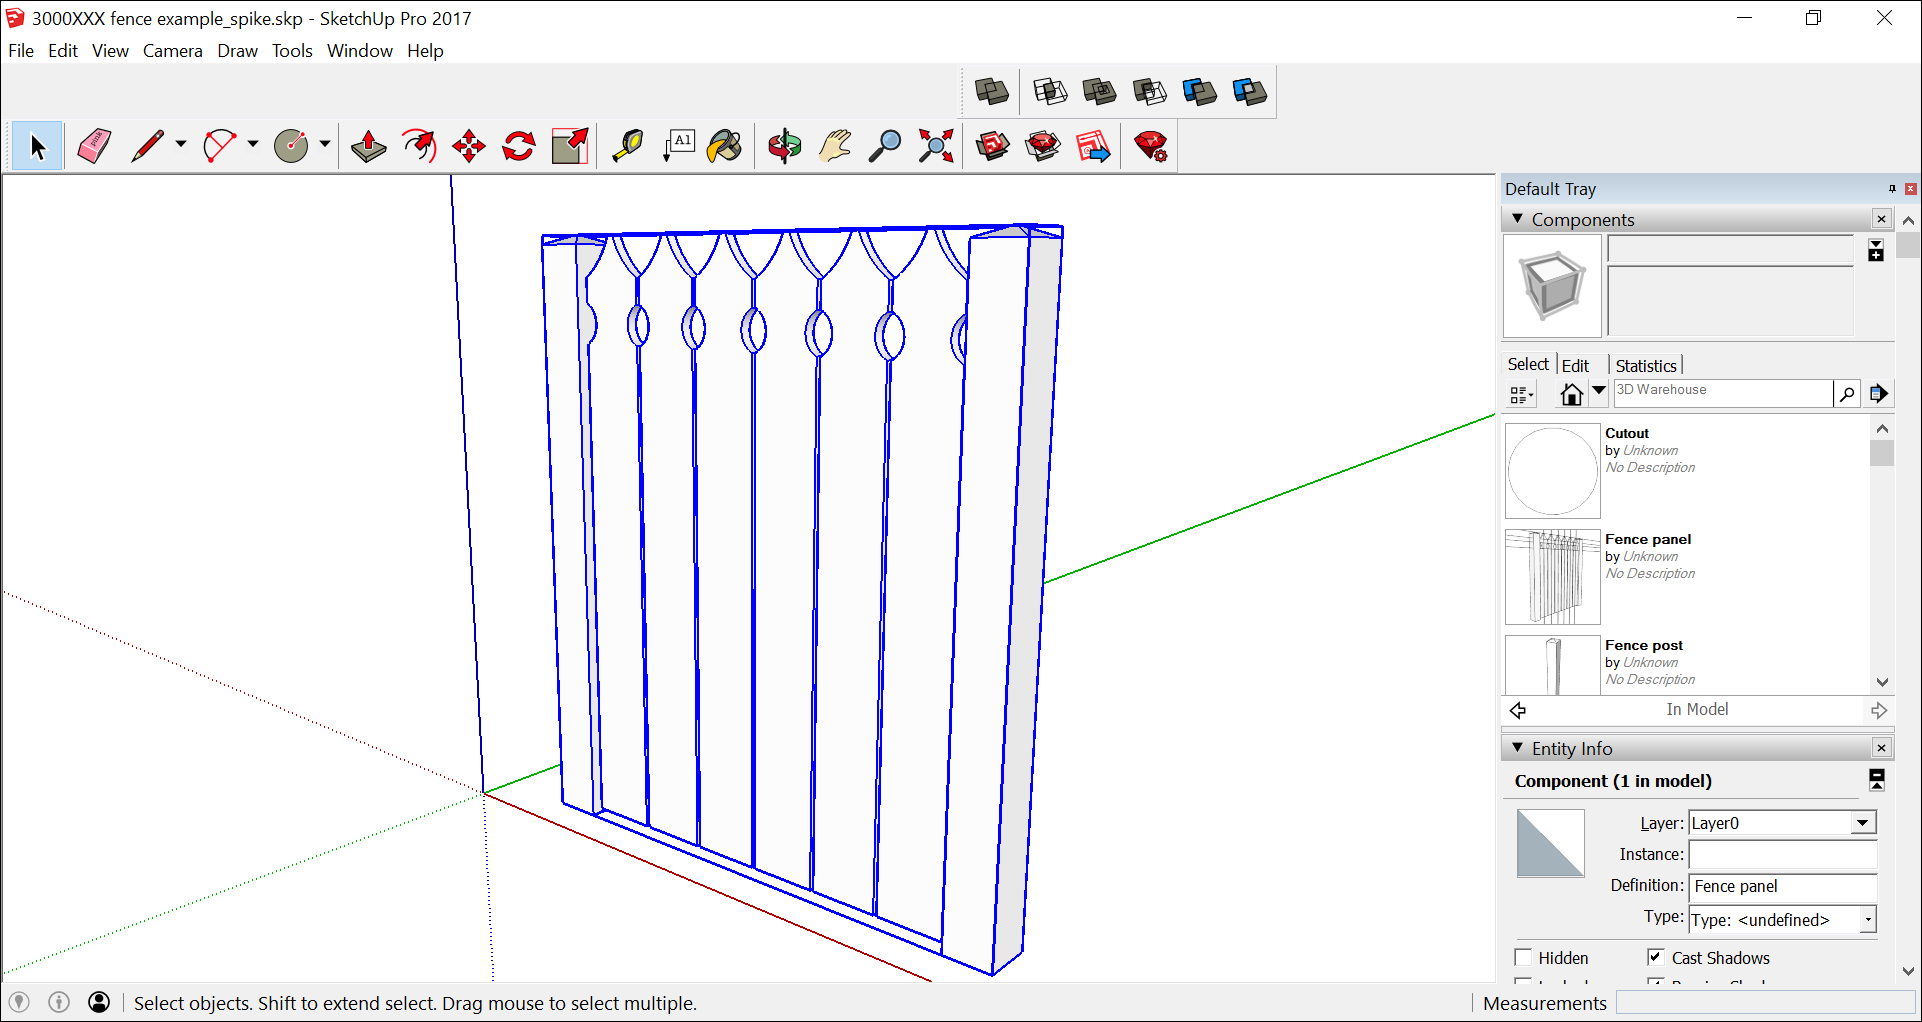1922x1022 pixels.
Task: Choose the Move tool
Action: pyautogui.click(x=468, y=146)
